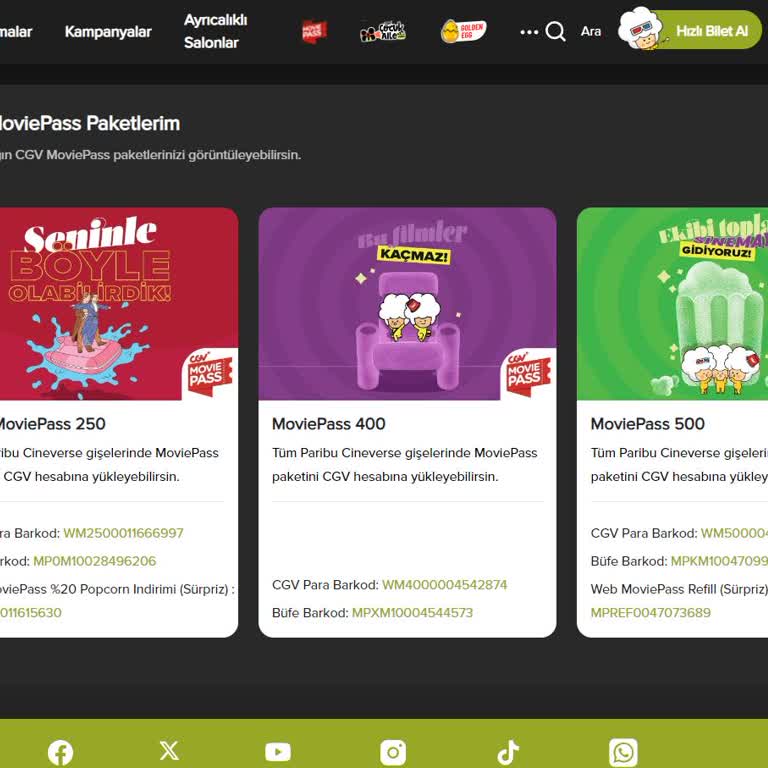Click the search magnifier icon

tap(555, 32)
